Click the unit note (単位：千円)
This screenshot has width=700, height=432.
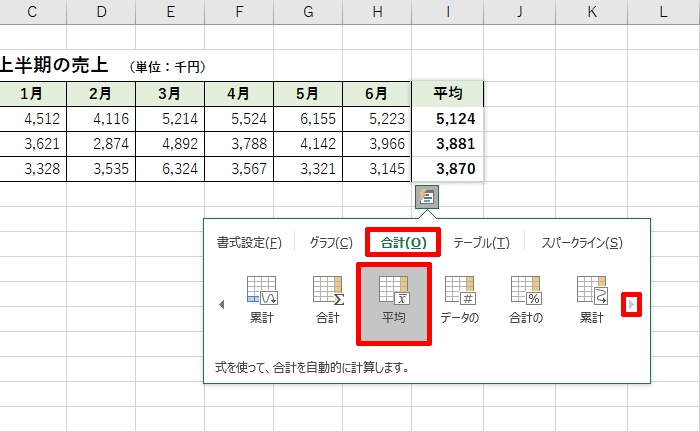tap(168, 67)
